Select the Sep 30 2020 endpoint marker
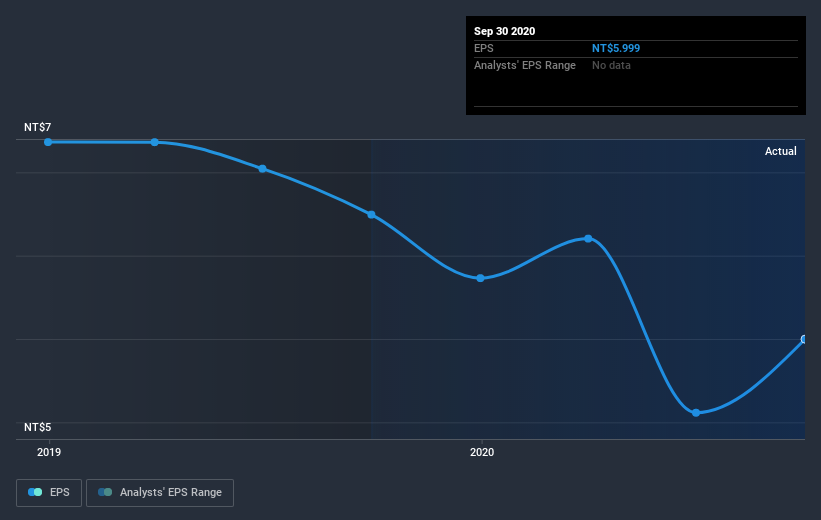This screenshot has width=821, height=520. click(803, 339)
